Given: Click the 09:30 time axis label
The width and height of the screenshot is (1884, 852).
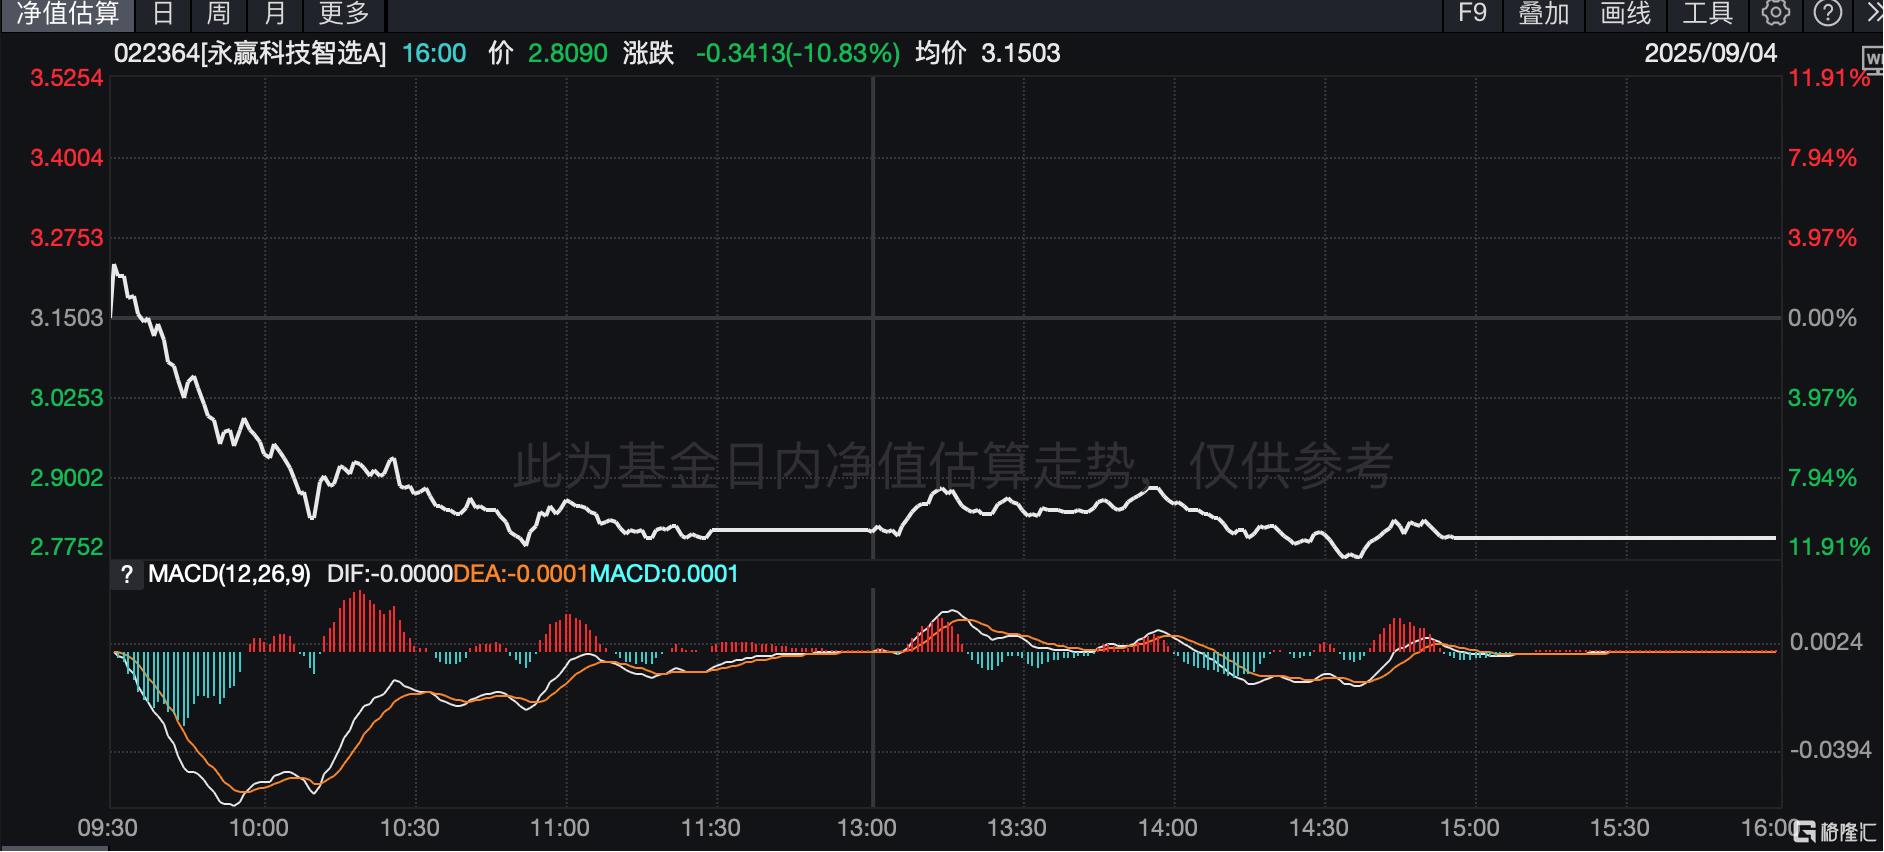Looking at the screenshot, I should [x=108, y=828].
